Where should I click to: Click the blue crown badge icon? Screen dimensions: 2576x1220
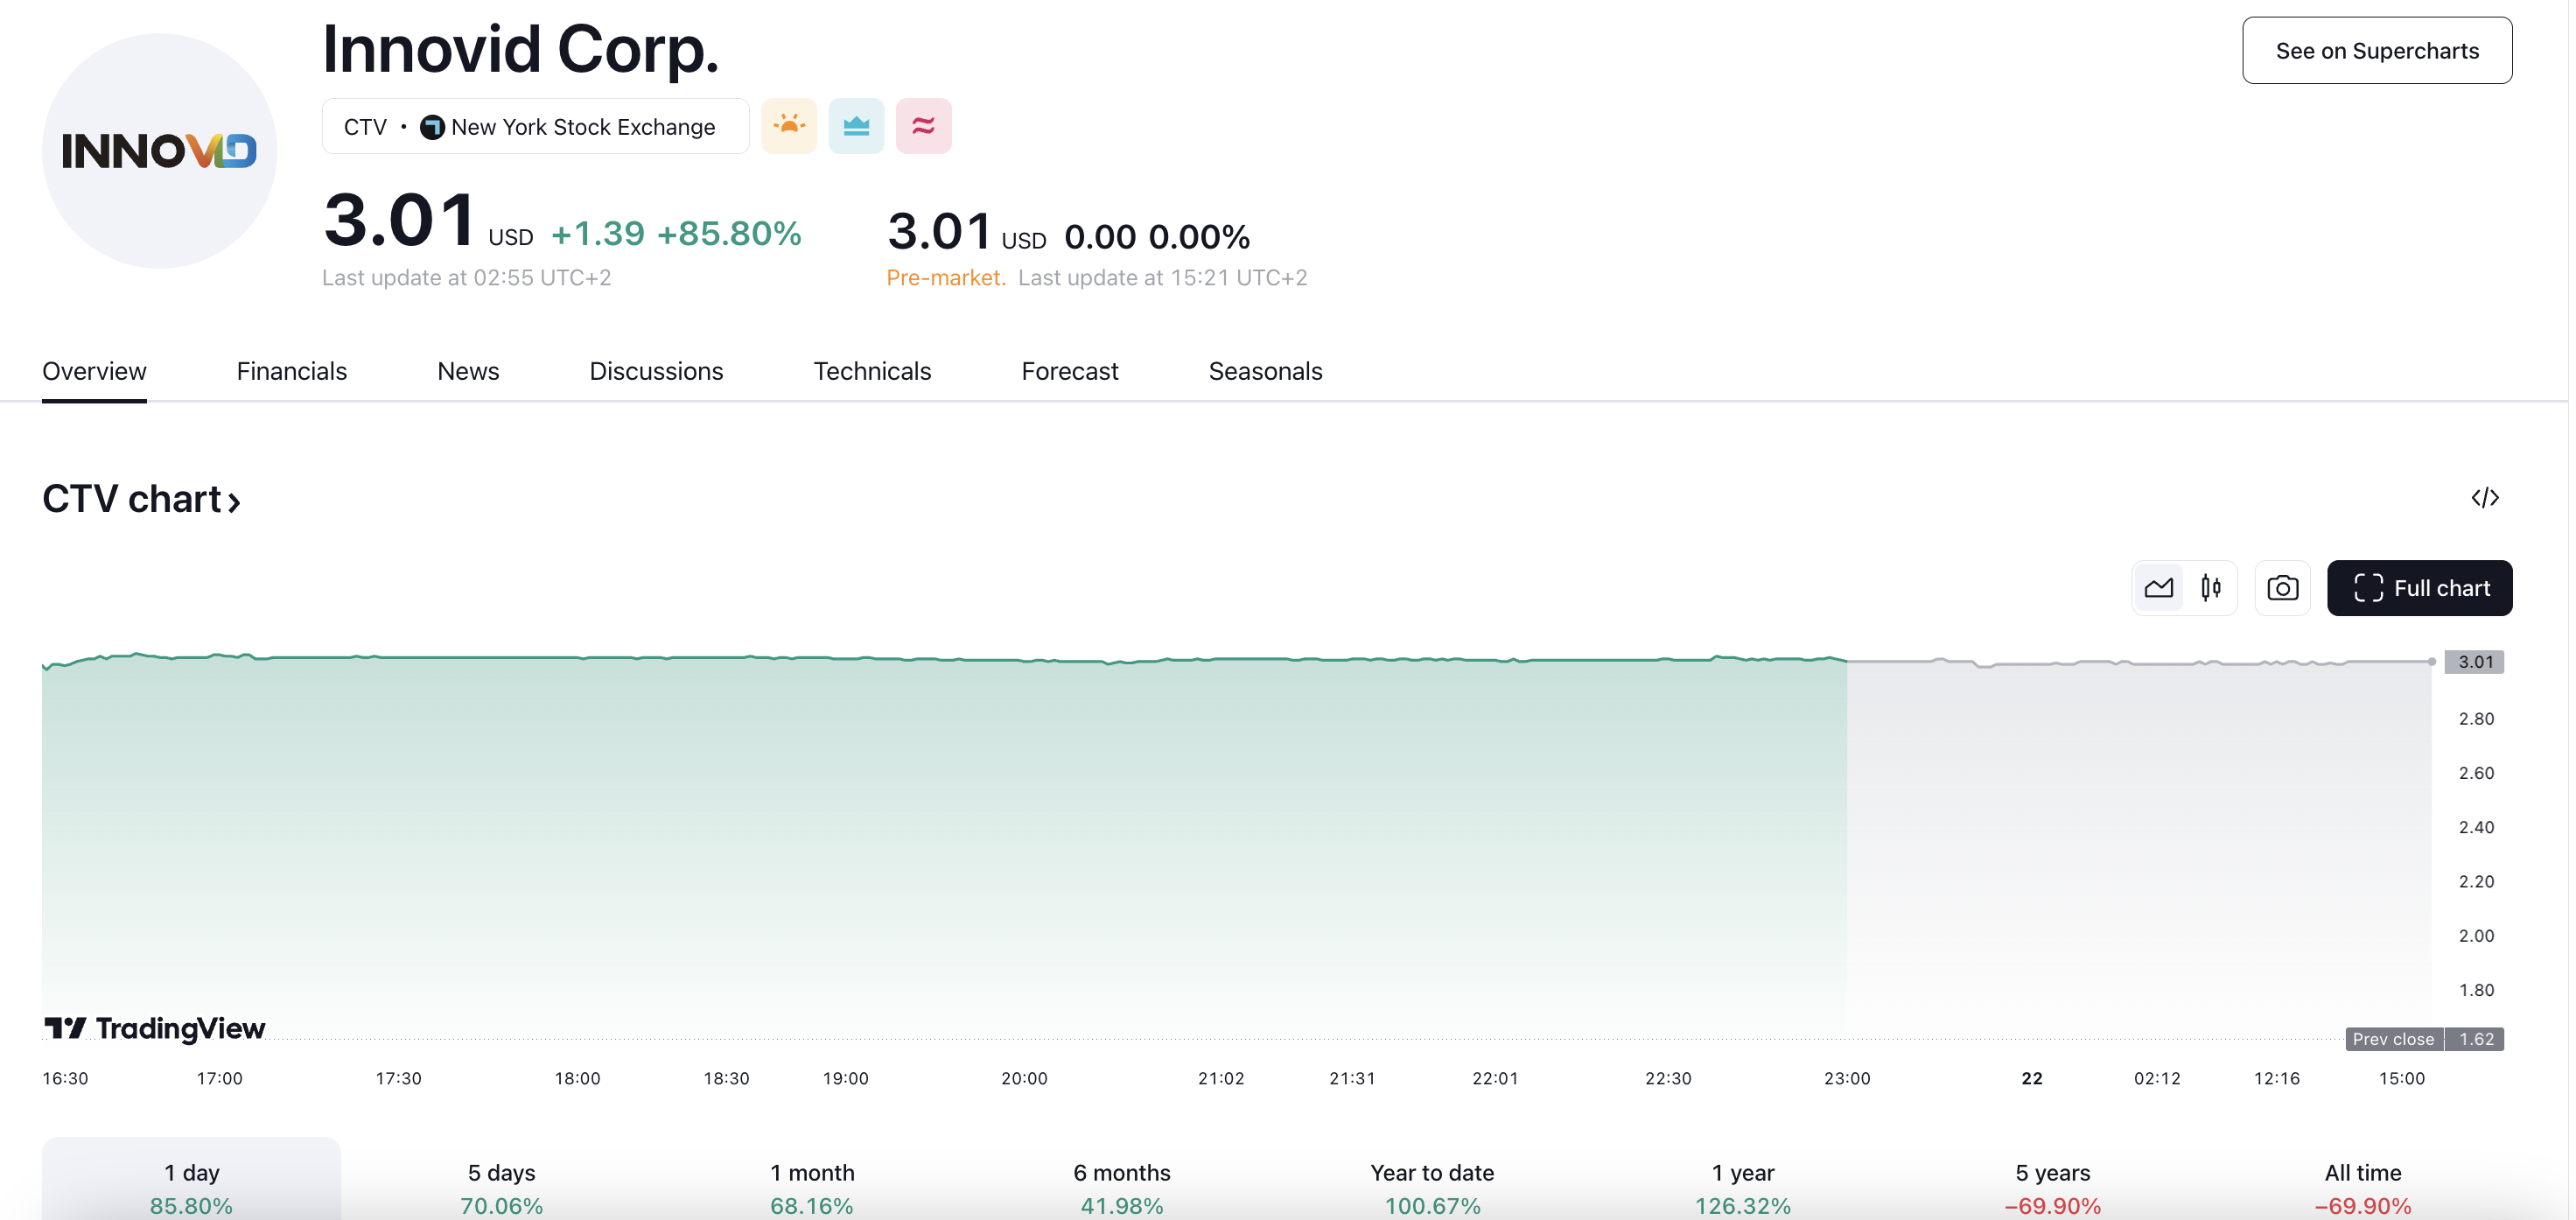[x=856, y=126]
